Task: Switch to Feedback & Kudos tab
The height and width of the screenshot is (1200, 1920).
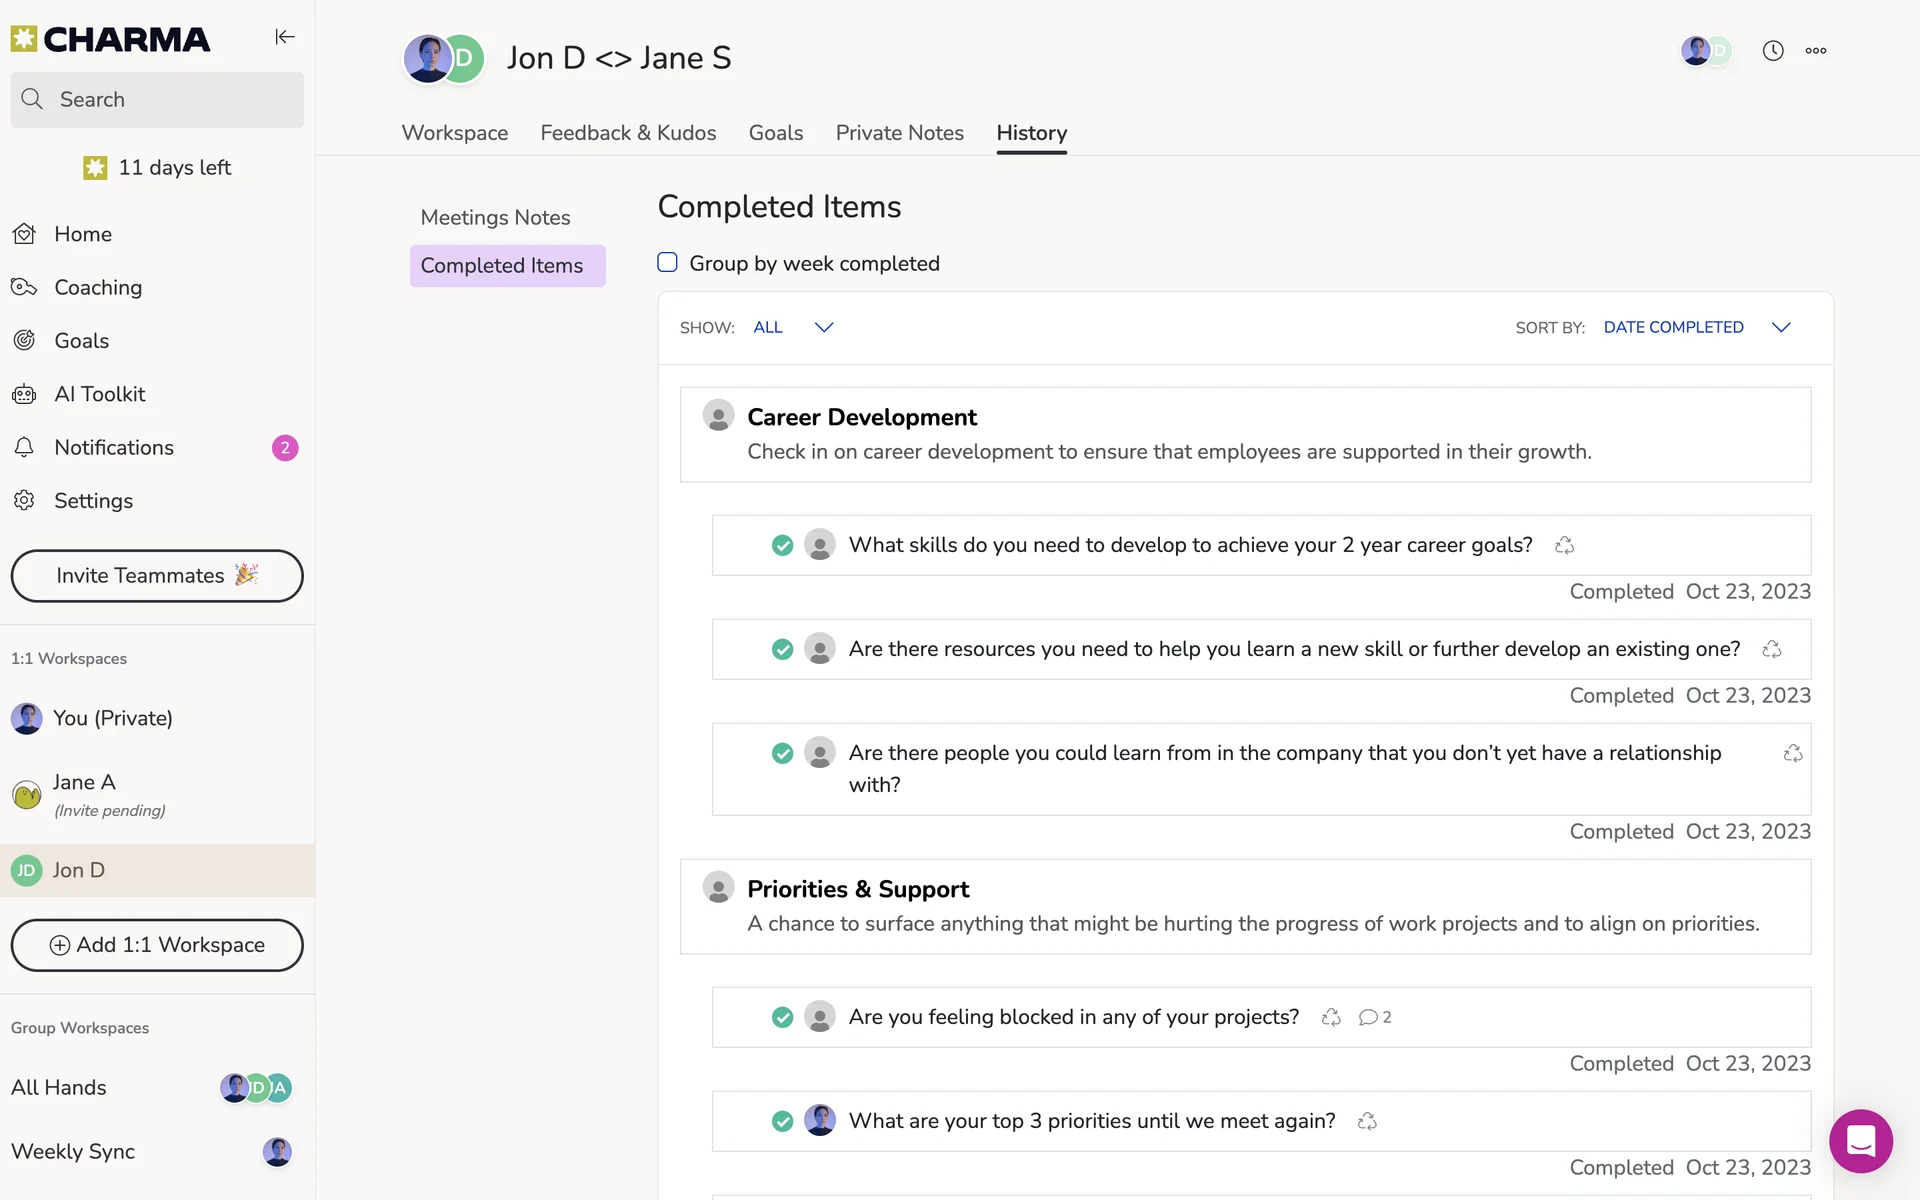Action: (x=628, y=133)
